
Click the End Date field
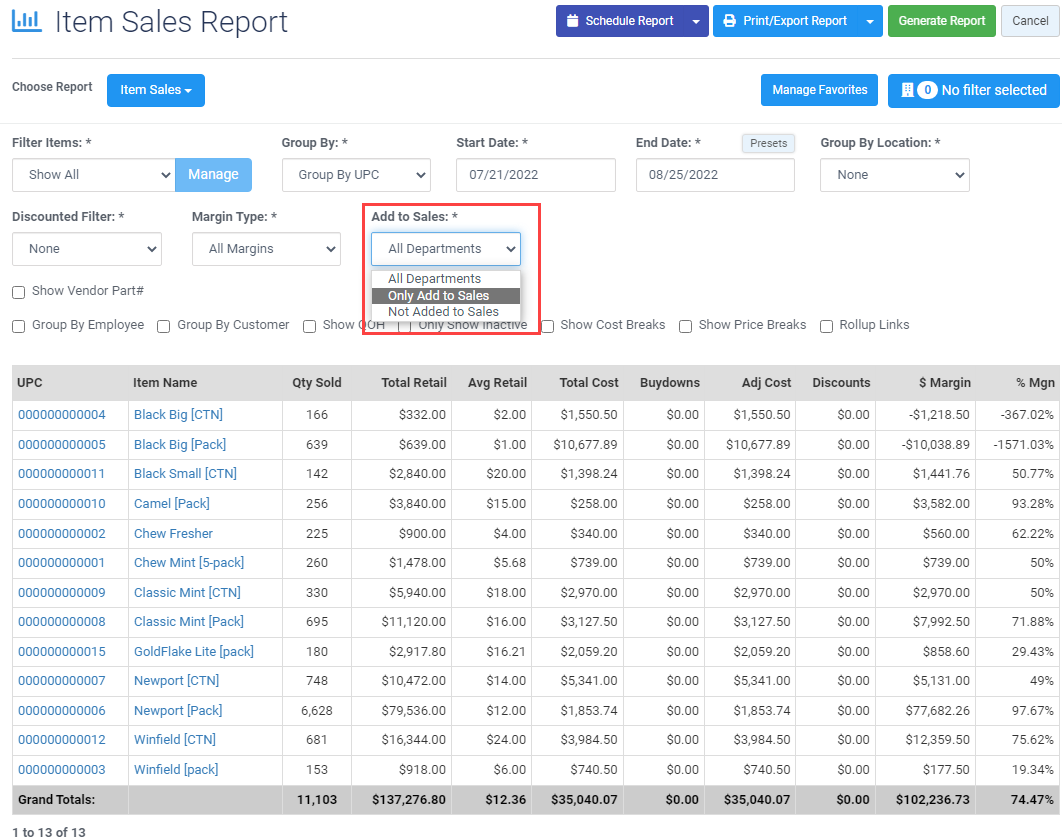(x=715, y=175)
